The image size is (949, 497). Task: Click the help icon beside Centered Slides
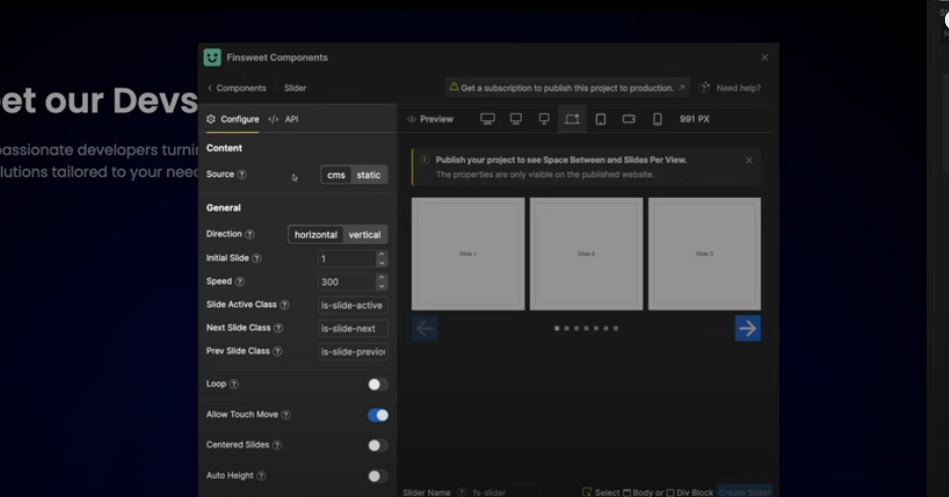277,445
